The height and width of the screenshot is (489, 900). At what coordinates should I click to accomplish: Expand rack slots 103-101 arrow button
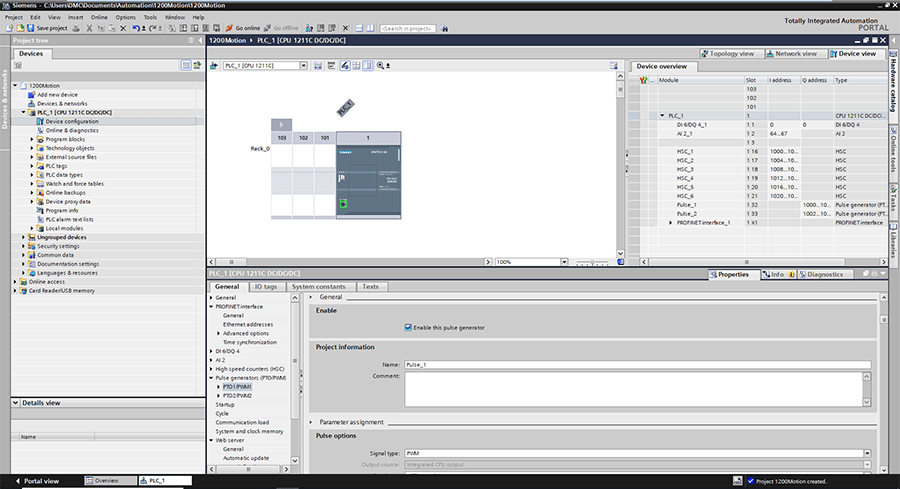281,125
